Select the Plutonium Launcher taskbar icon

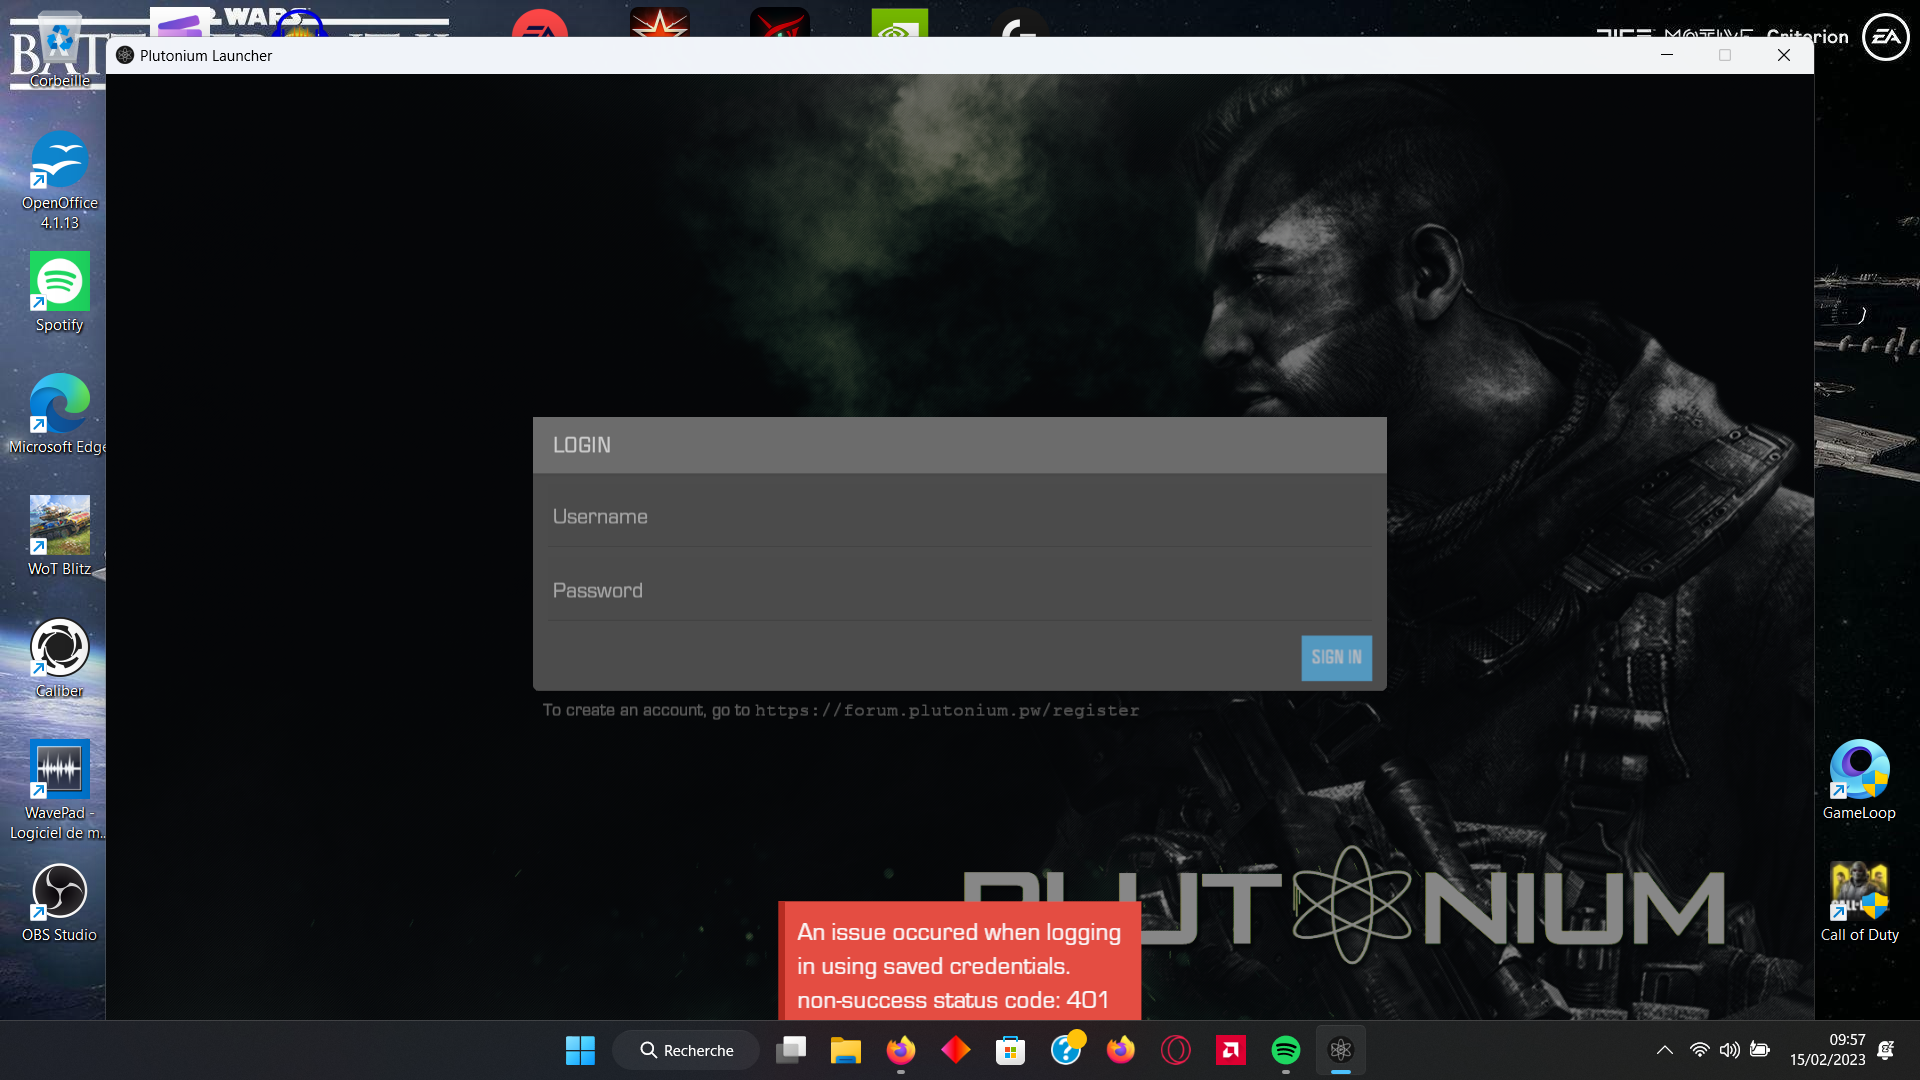1341,1050
